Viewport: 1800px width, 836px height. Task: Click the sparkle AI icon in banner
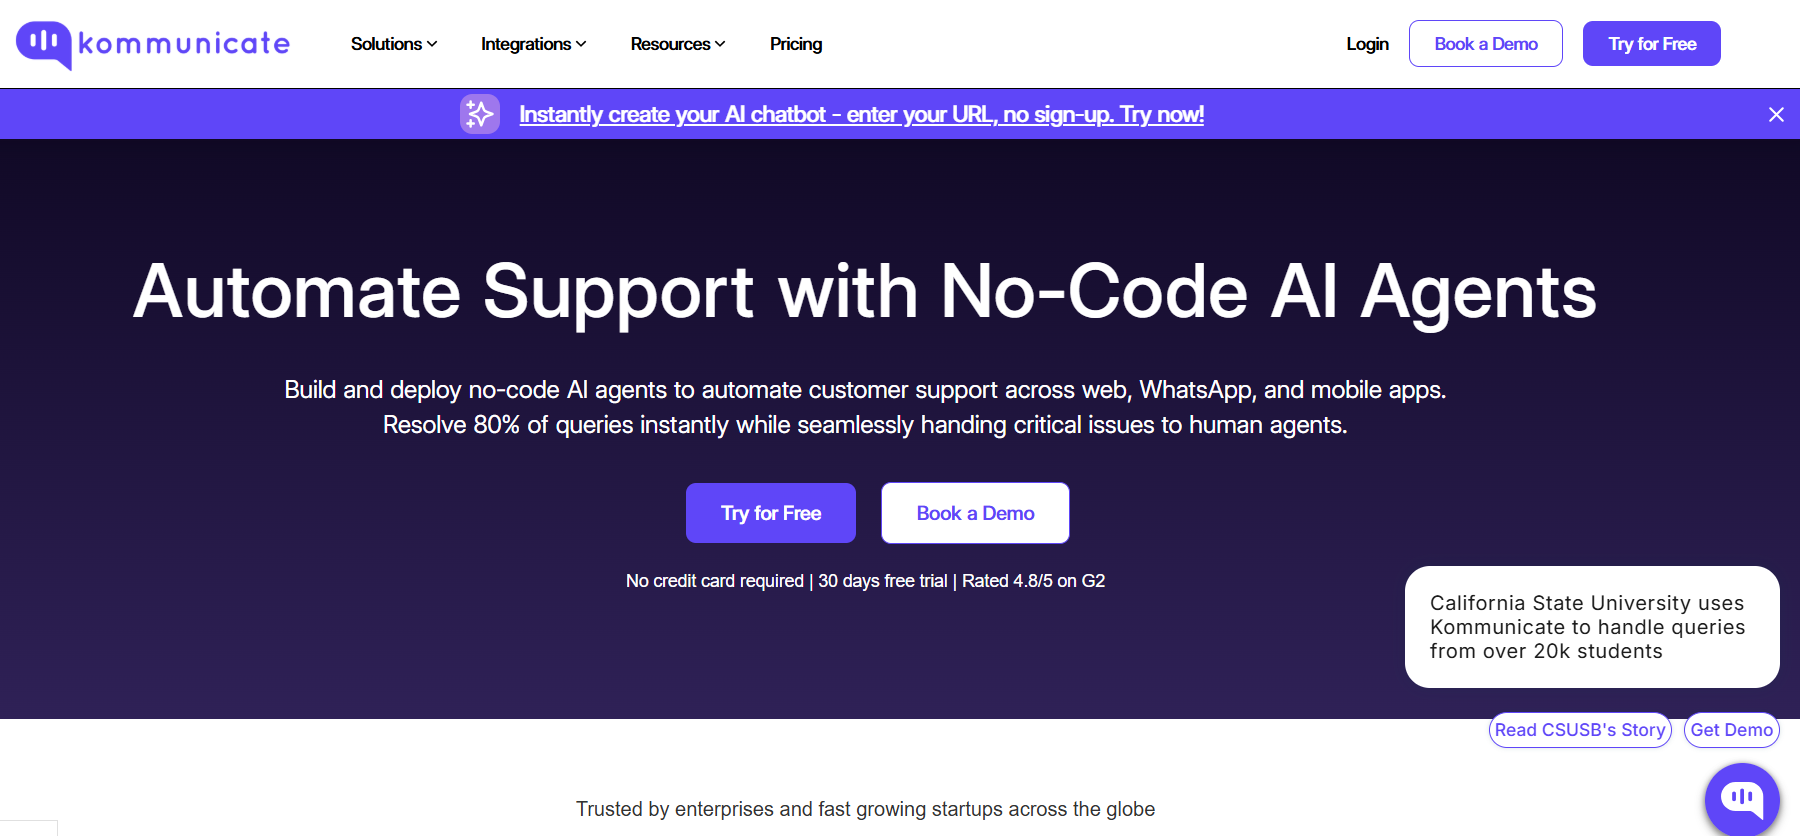coord(480,114)
